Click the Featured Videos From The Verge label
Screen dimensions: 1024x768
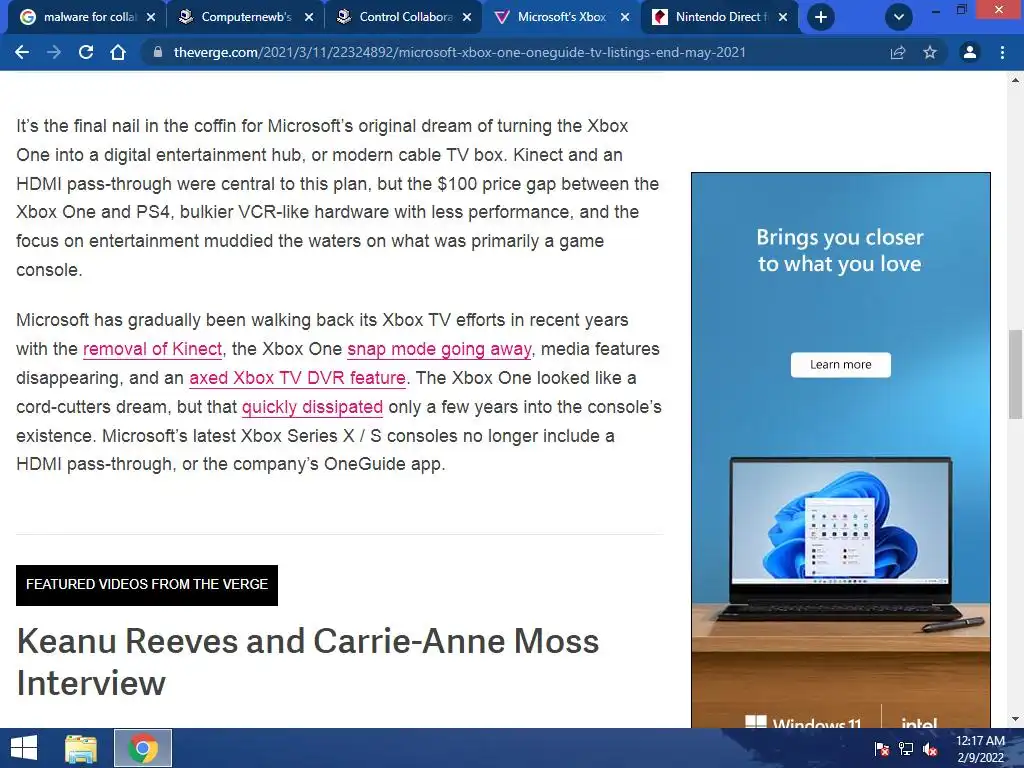[147, 585]
